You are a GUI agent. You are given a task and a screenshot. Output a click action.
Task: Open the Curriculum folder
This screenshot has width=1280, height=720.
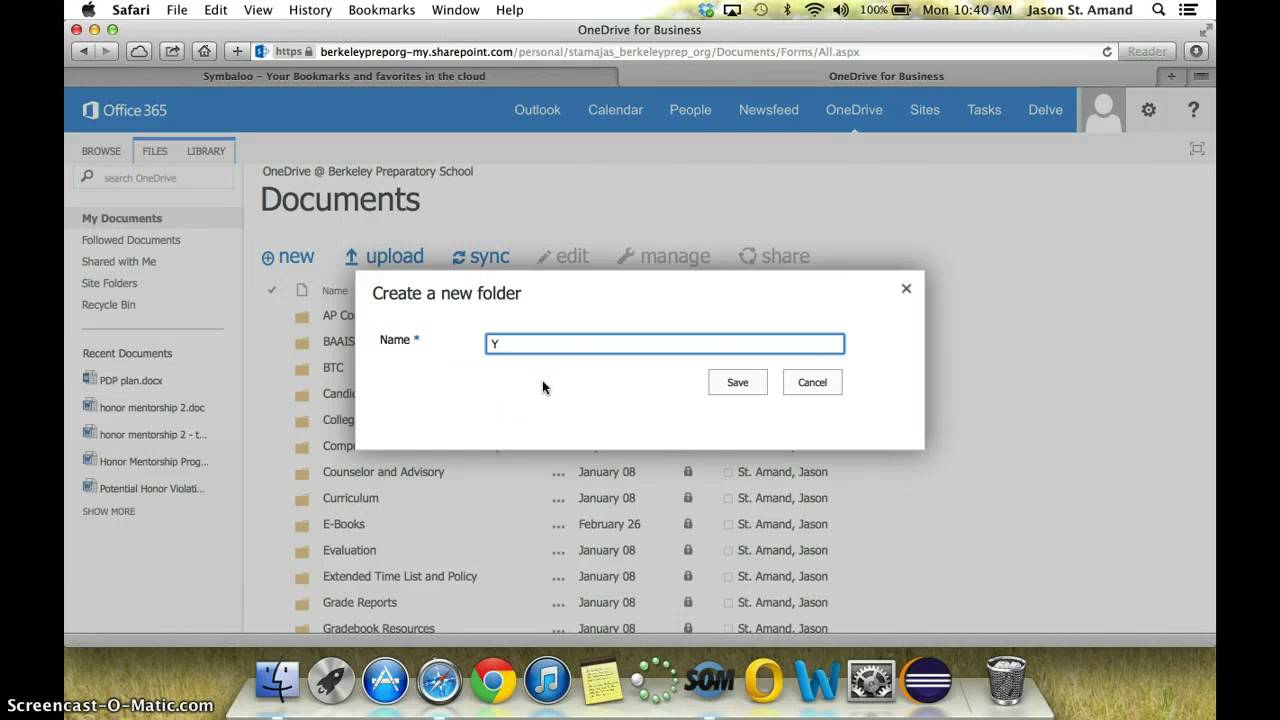tap(350, 498)
